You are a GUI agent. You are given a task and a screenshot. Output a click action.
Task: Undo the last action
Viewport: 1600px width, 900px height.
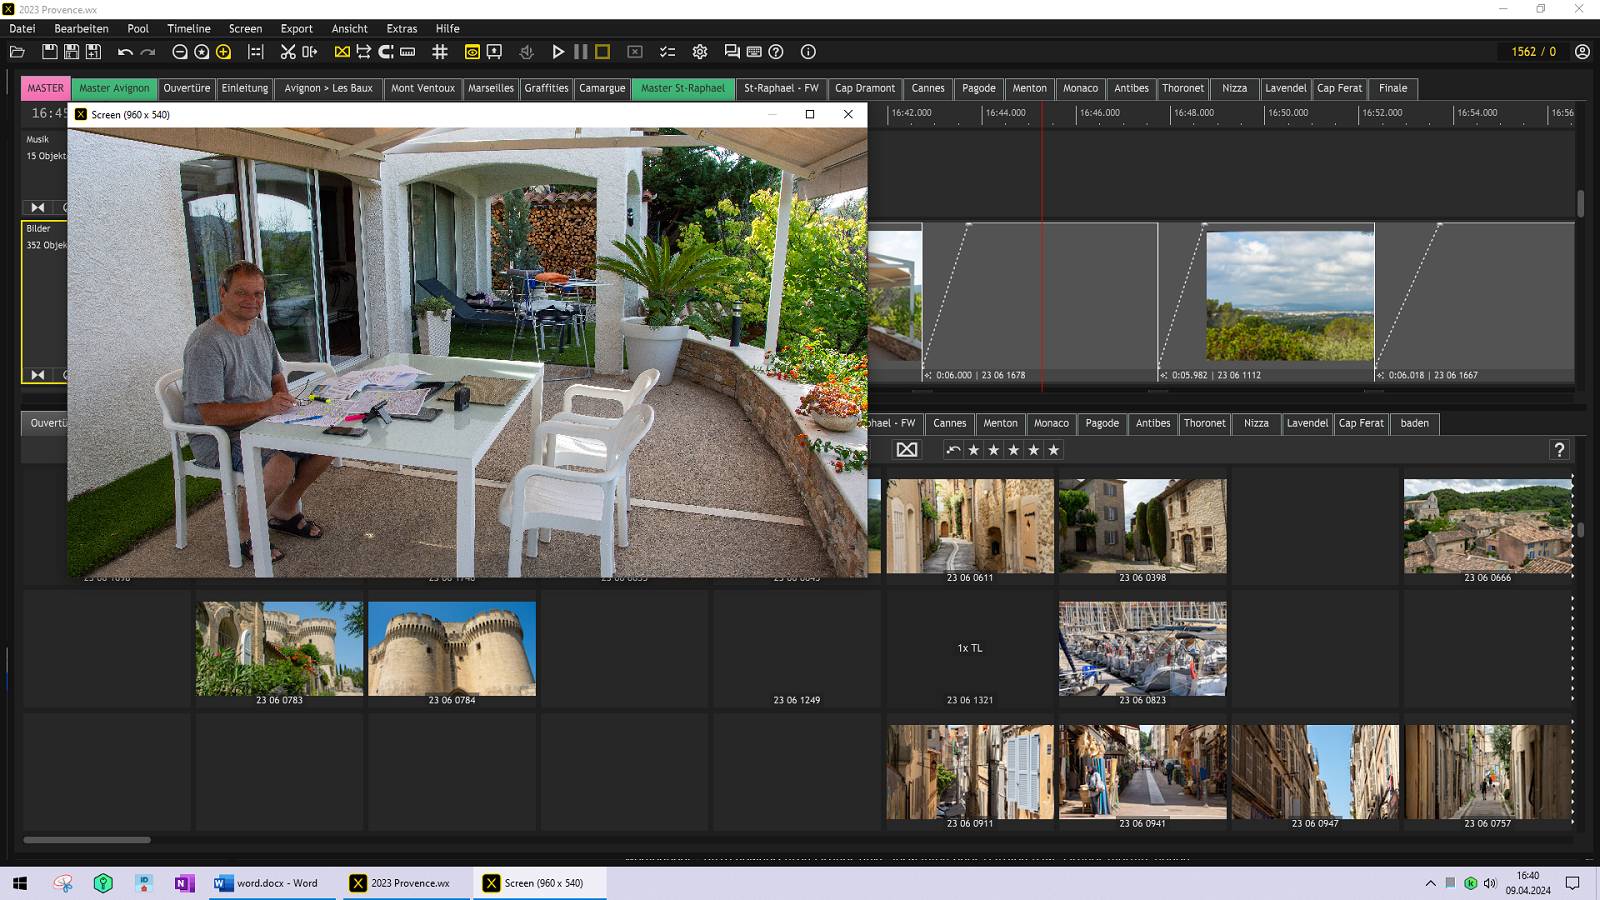pyautogui.click(x=125, y=52)
